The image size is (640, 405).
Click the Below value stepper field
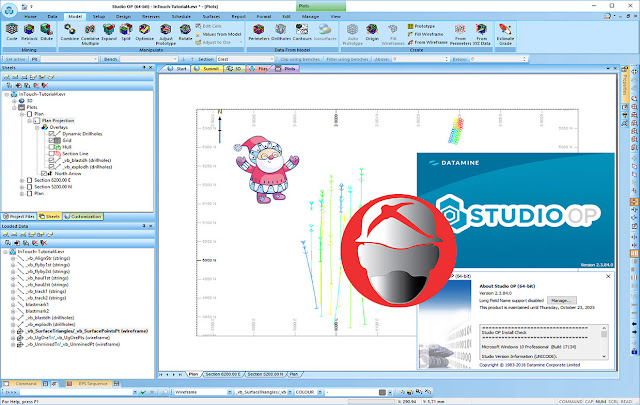pyautogui.click(x=498, y=59)
